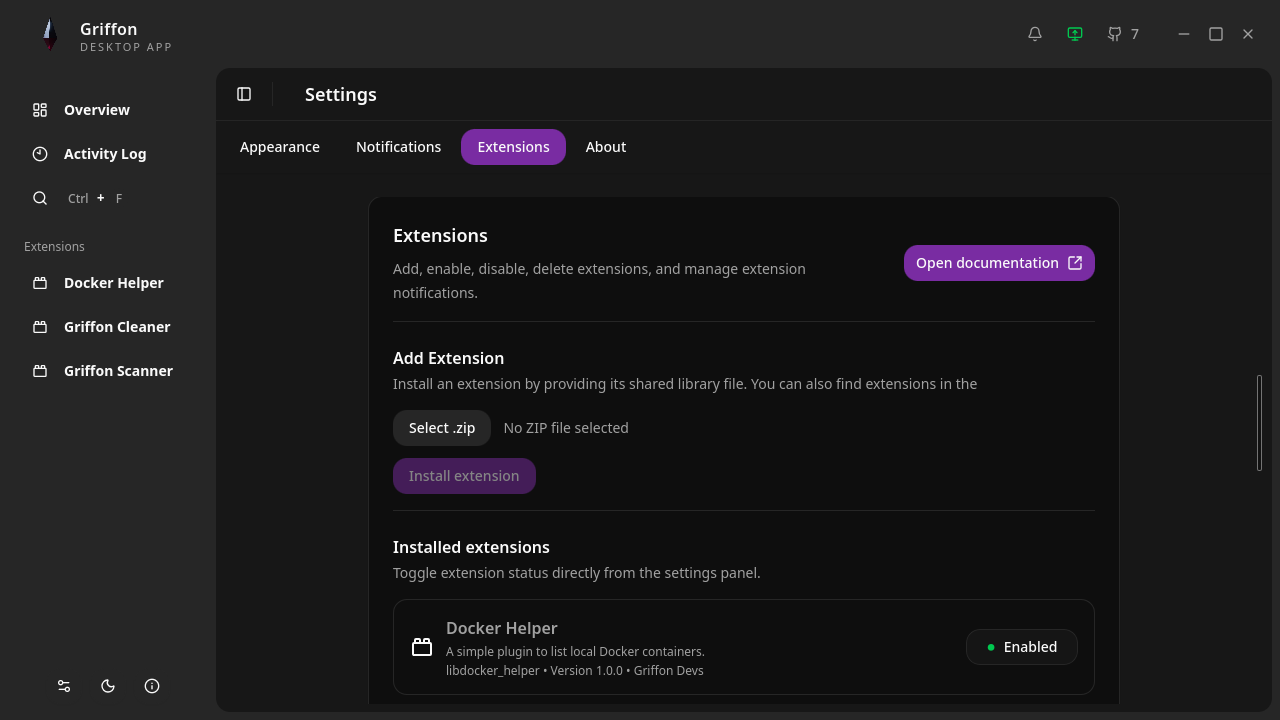Click the Griffon Scanner plugin icon
Image resolution: width=1280 pixels, height=720 pixels.
tap(40, 371)
